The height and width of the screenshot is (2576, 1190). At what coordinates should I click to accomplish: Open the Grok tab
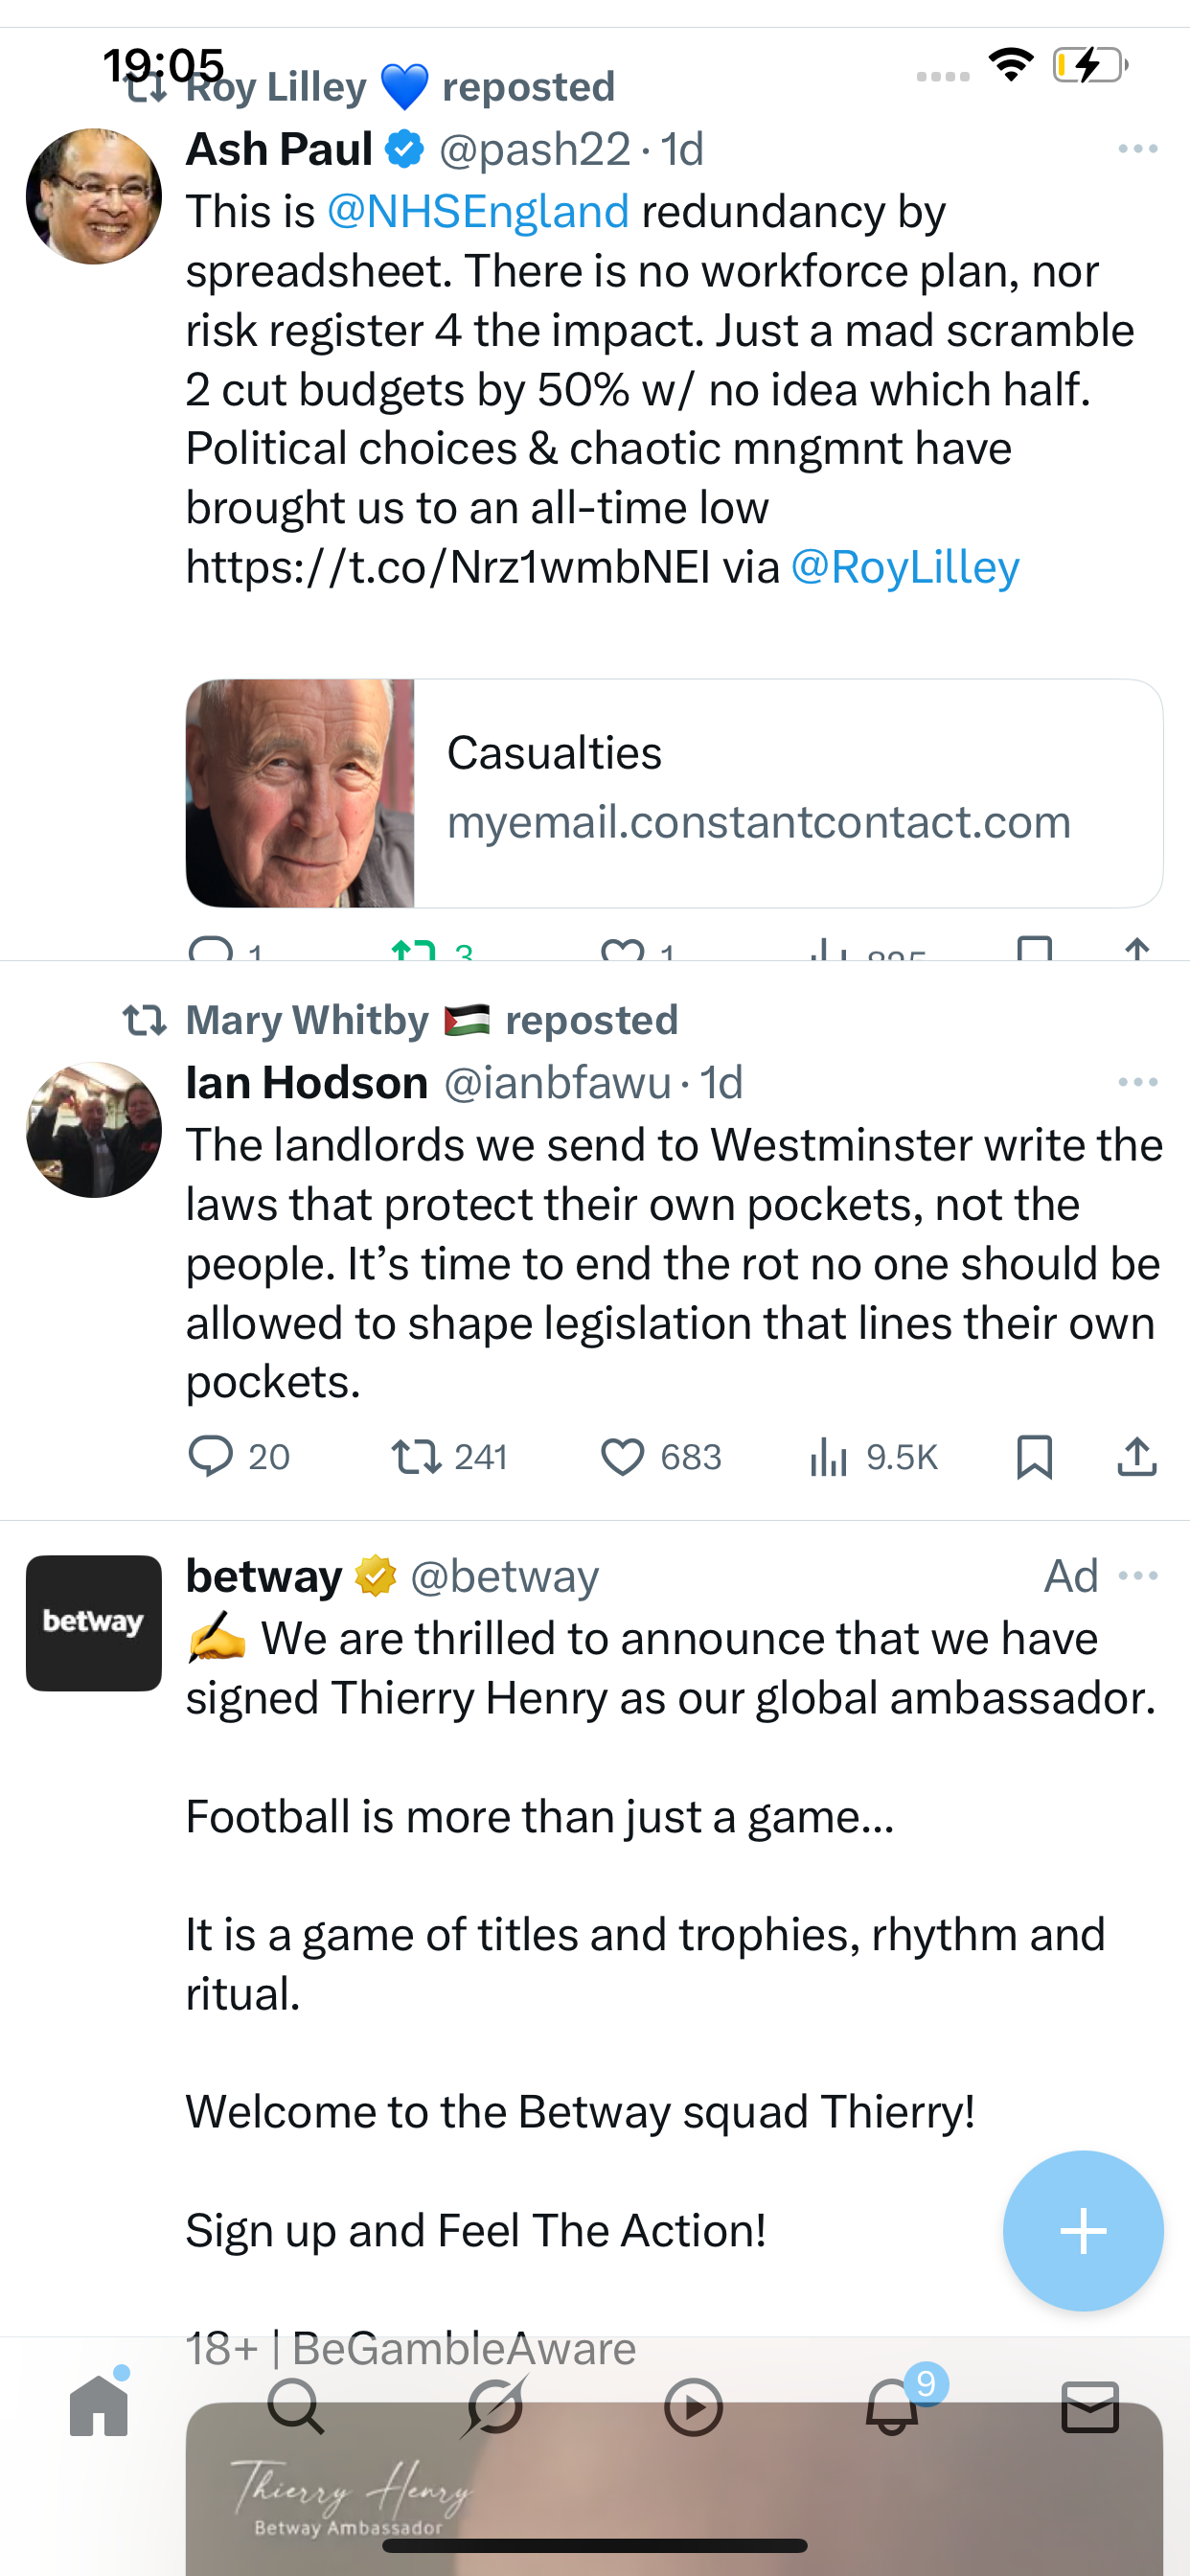494,2406
